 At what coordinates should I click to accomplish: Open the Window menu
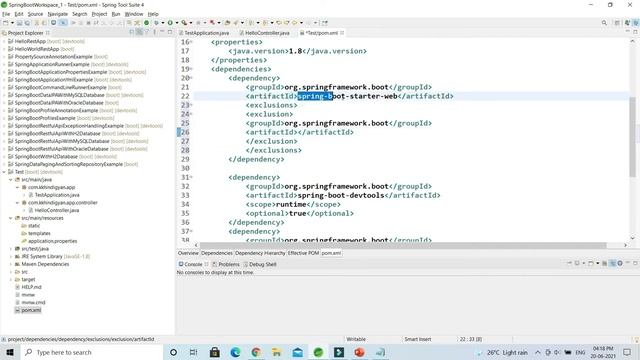(x=134, y=14)
